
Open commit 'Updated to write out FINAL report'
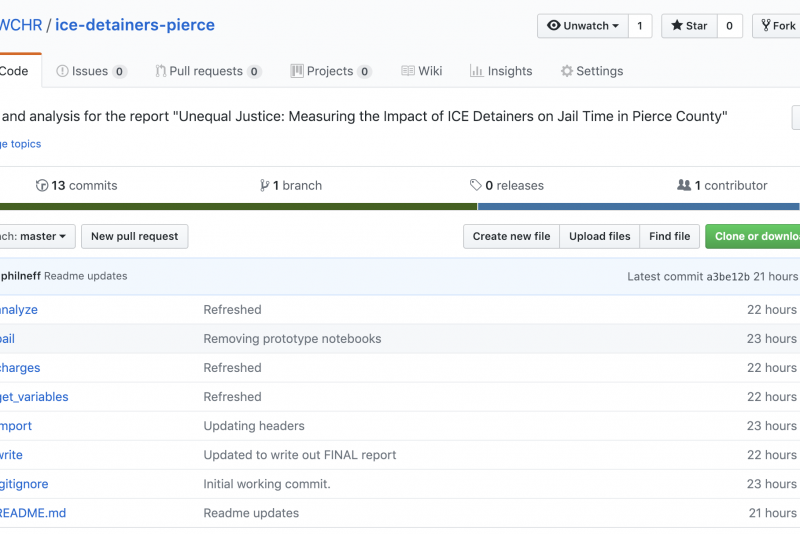tap(300, 455)
